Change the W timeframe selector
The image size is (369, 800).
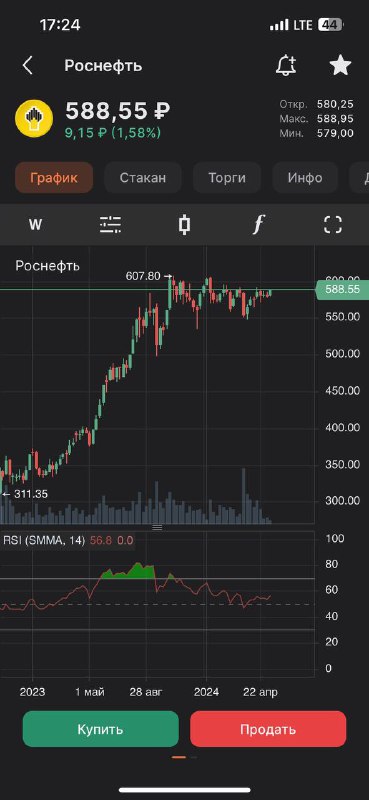point(35,224)
